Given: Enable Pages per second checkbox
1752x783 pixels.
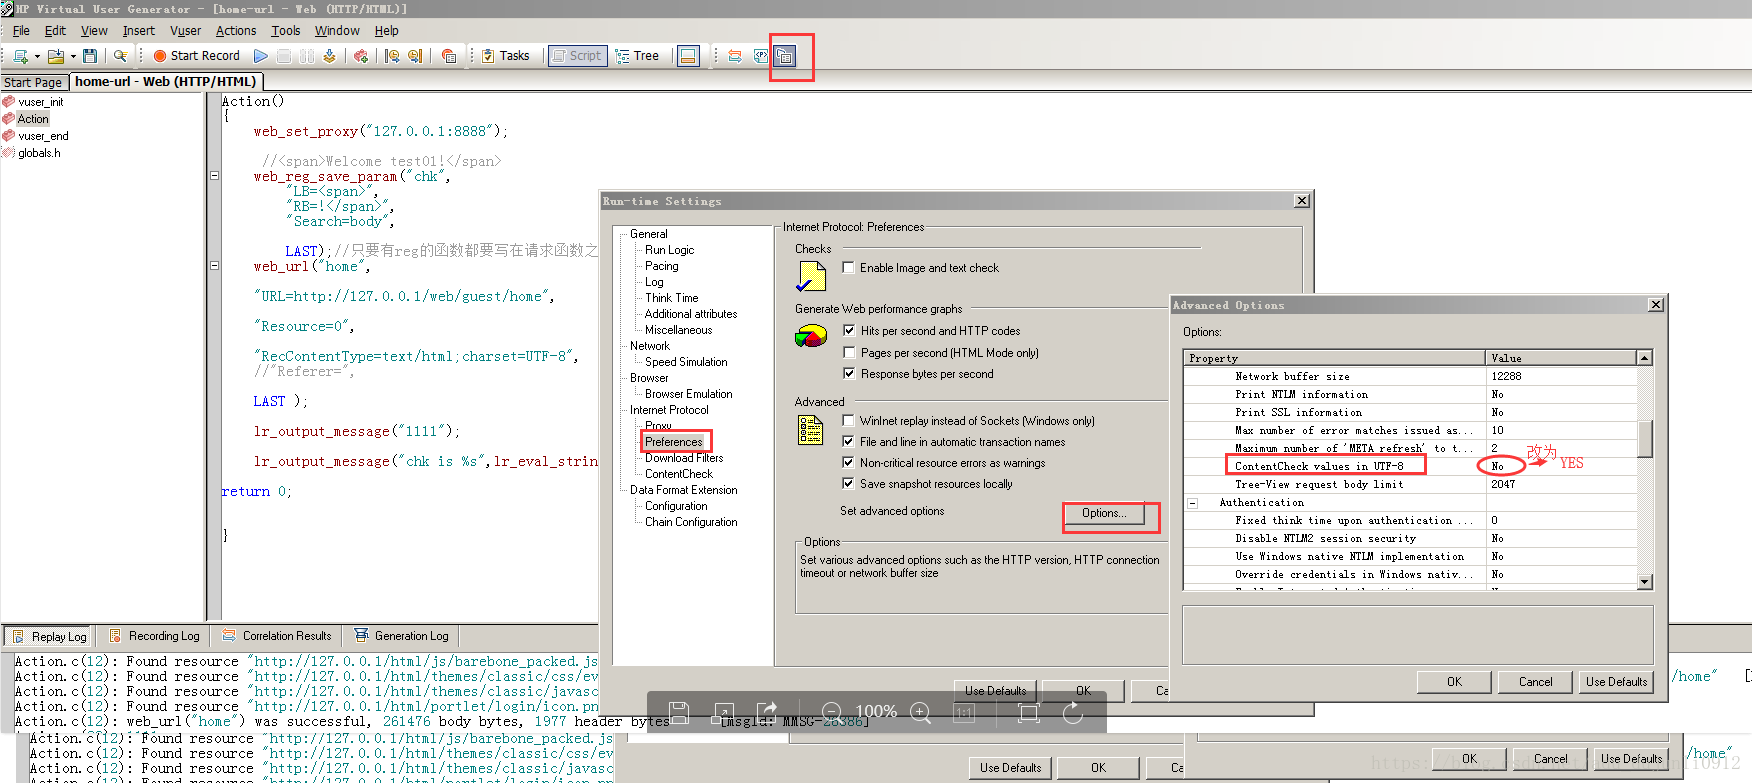Looking at the screenshot, I should click(x=849, y=353).
